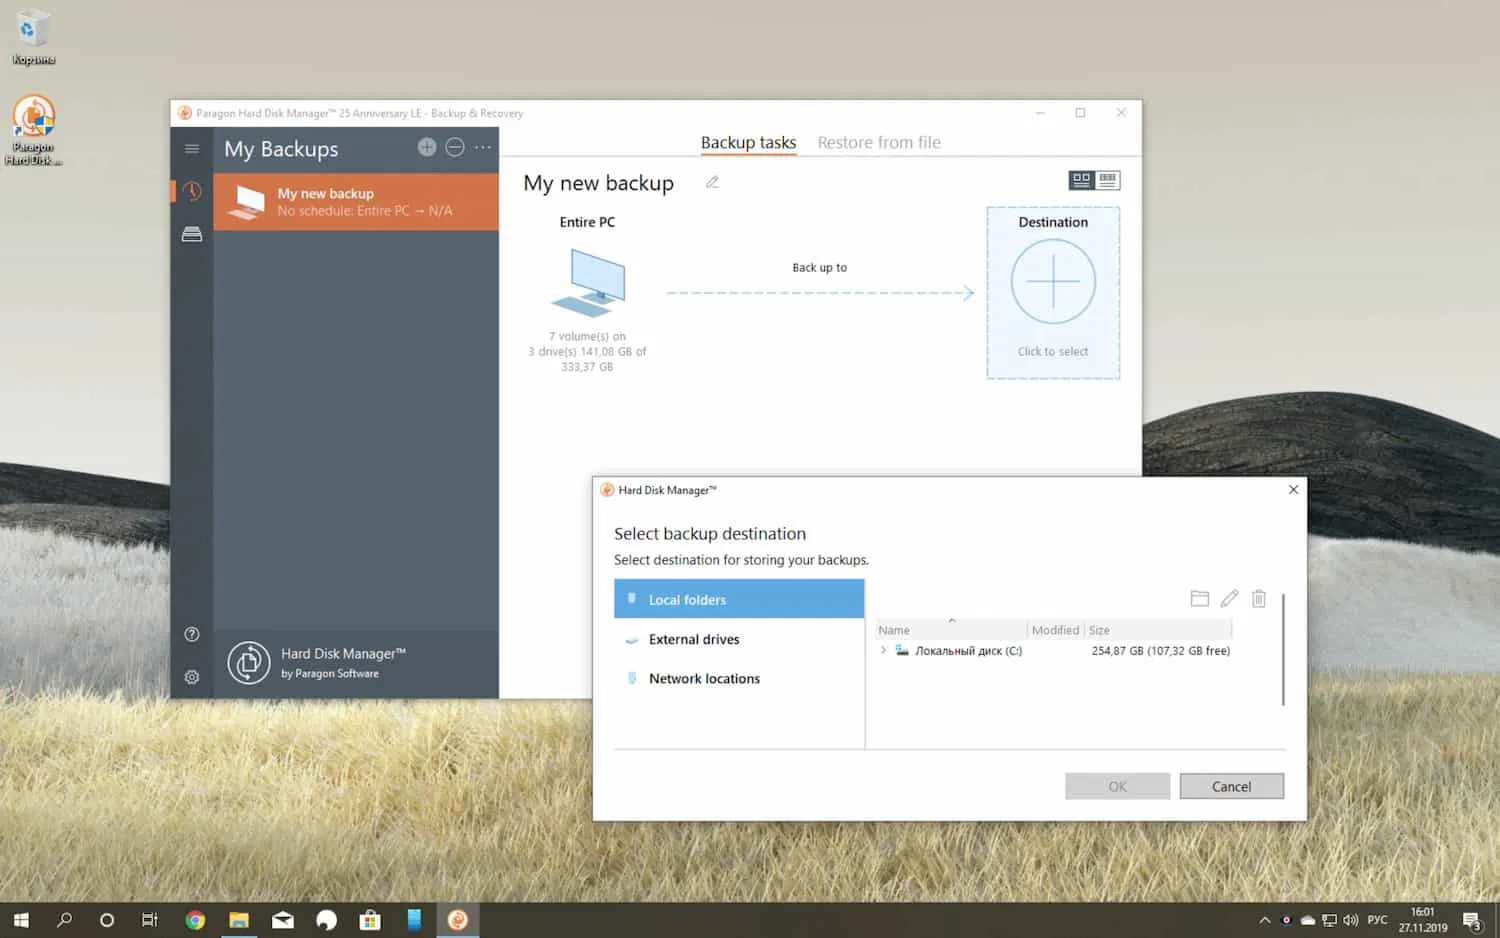Viewport: 1500px width, 938px height.
Task: Click the Entire PC source computer icon
Action: (x=588, y=283)
